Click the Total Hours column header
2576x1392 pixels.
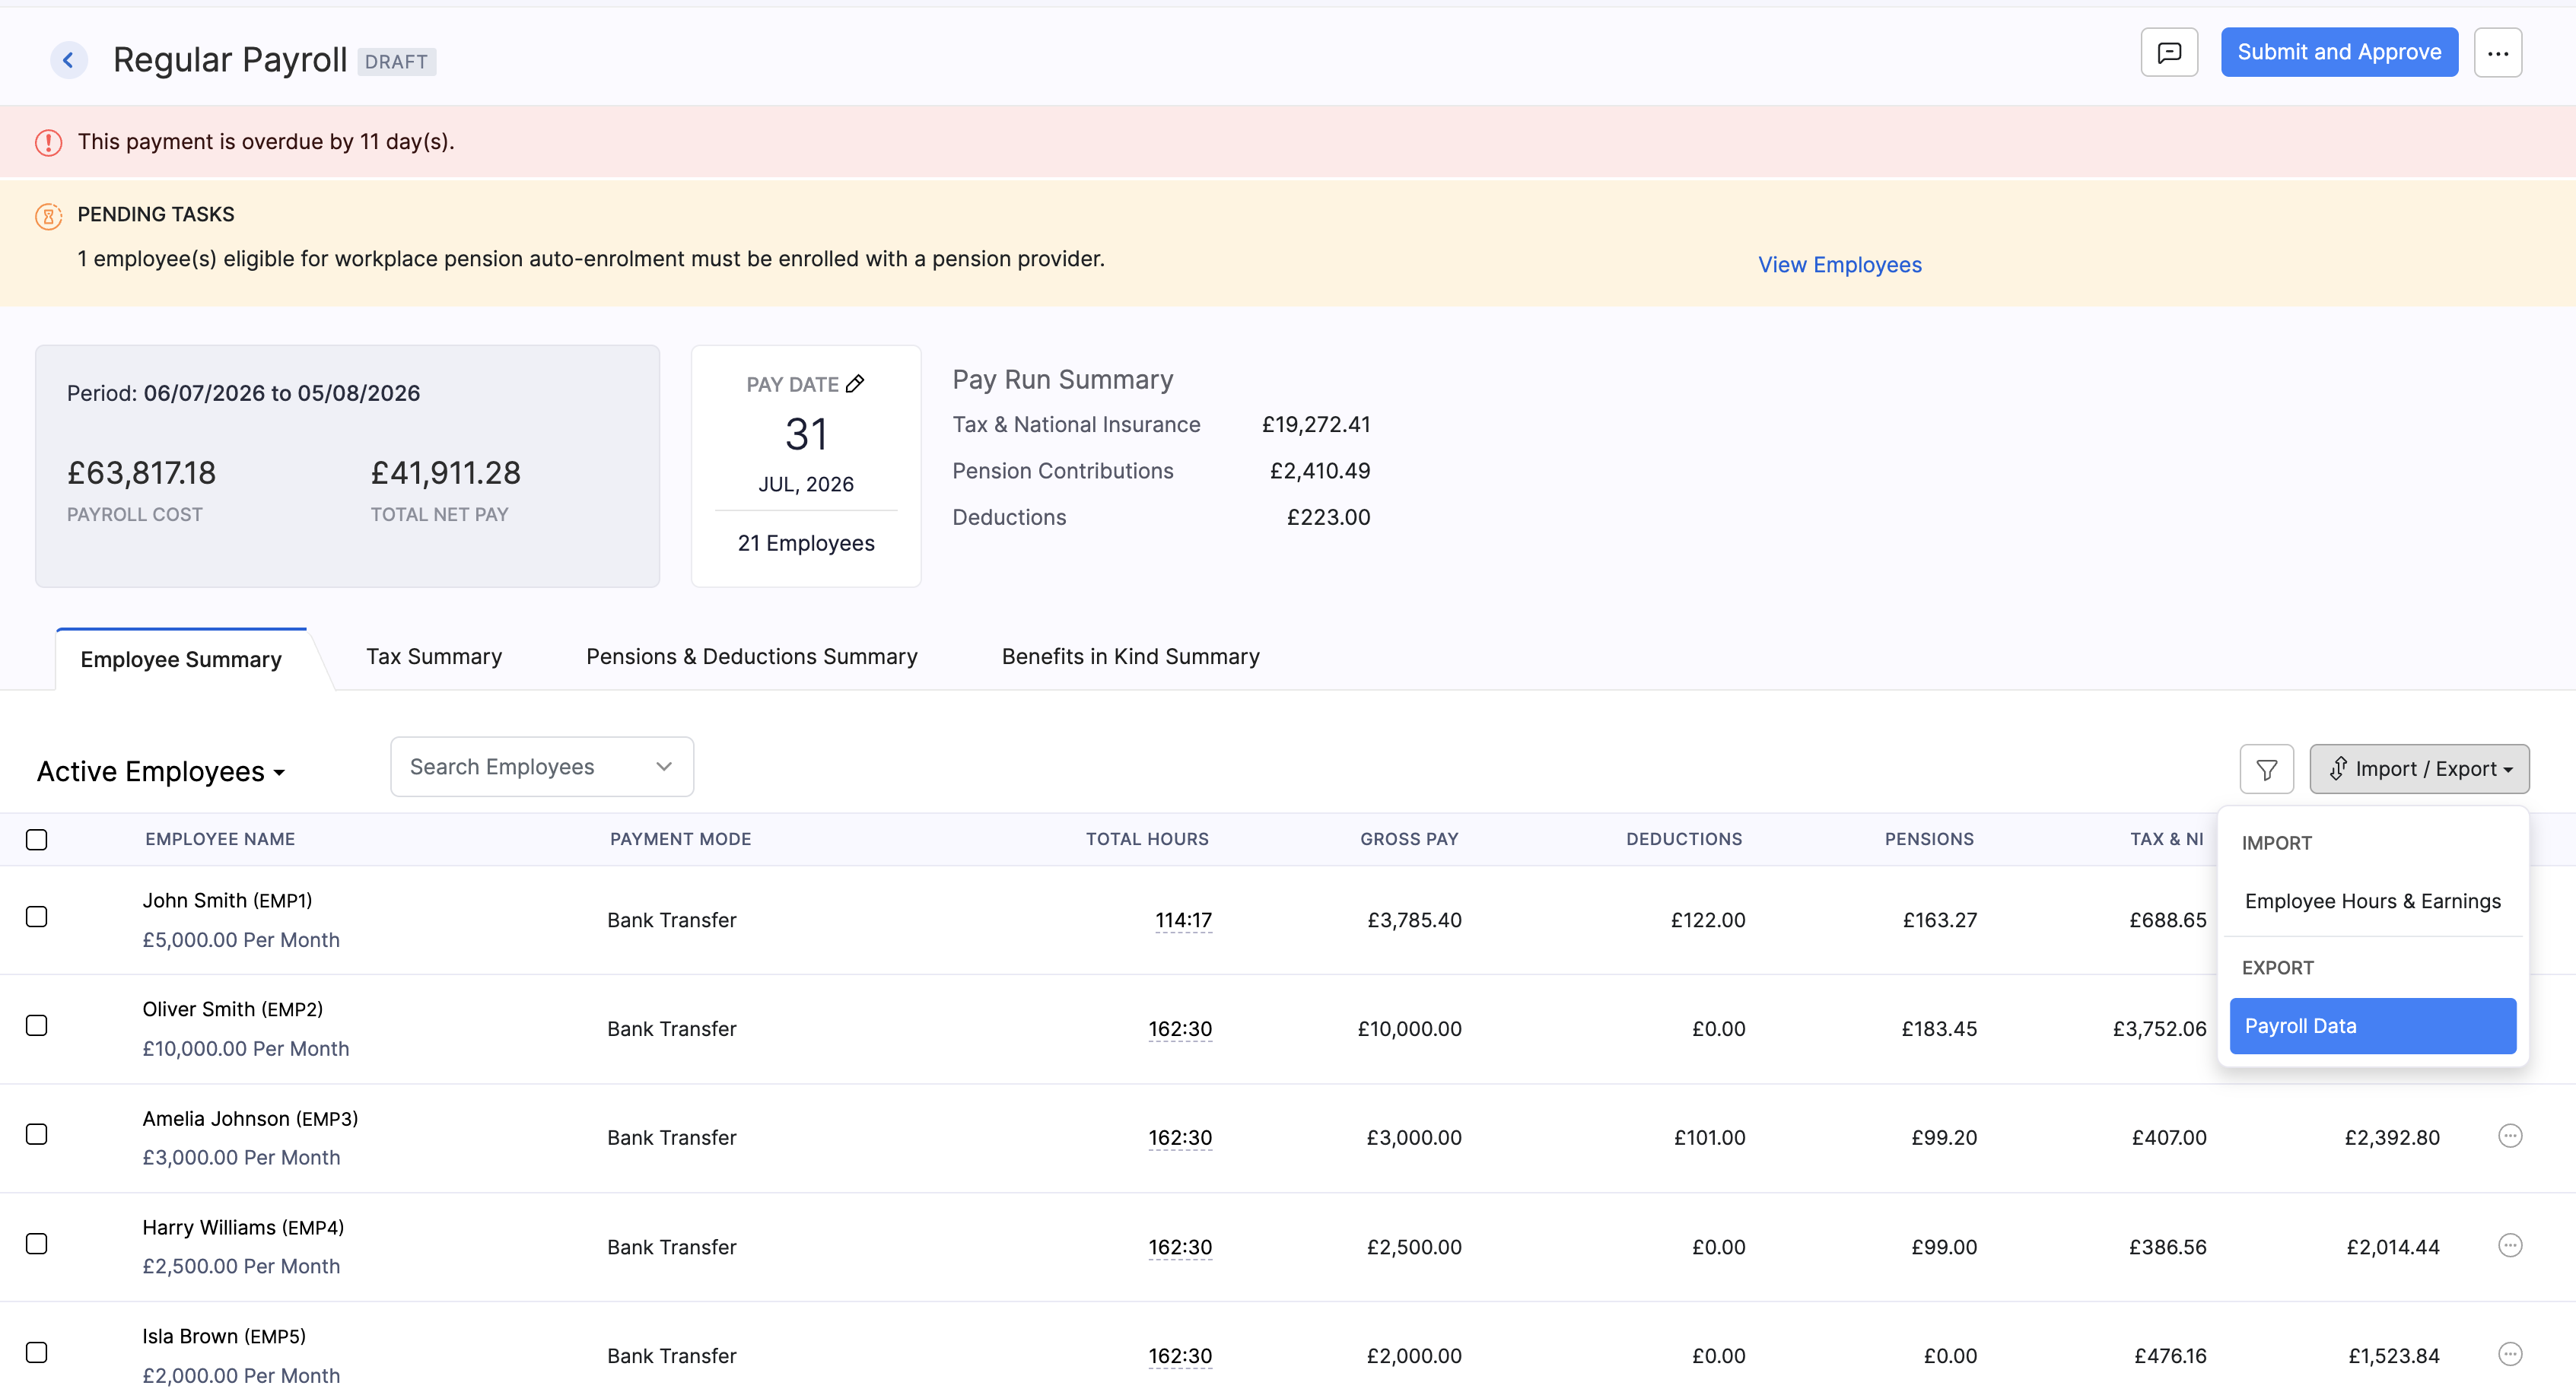pos(1147,840)
